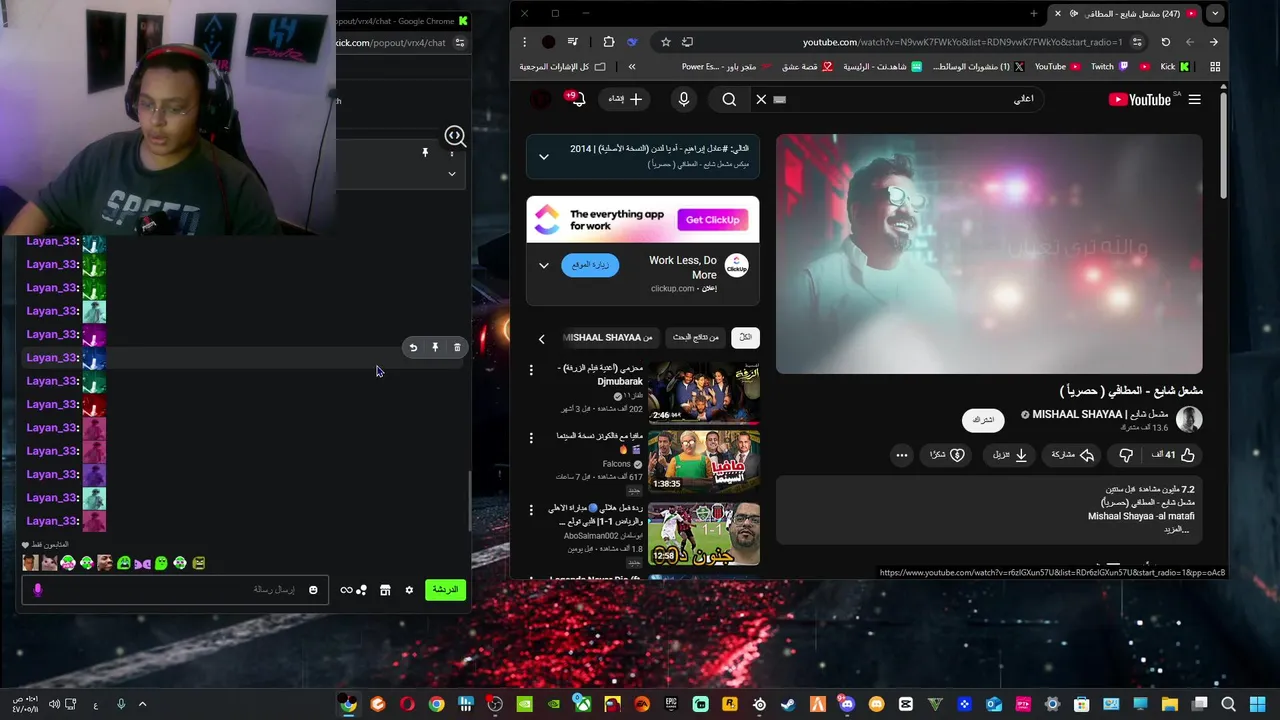Open Windows search from the taskbar
The width and height of the screenshot is (1280, 720).
tap(1229, 704)
